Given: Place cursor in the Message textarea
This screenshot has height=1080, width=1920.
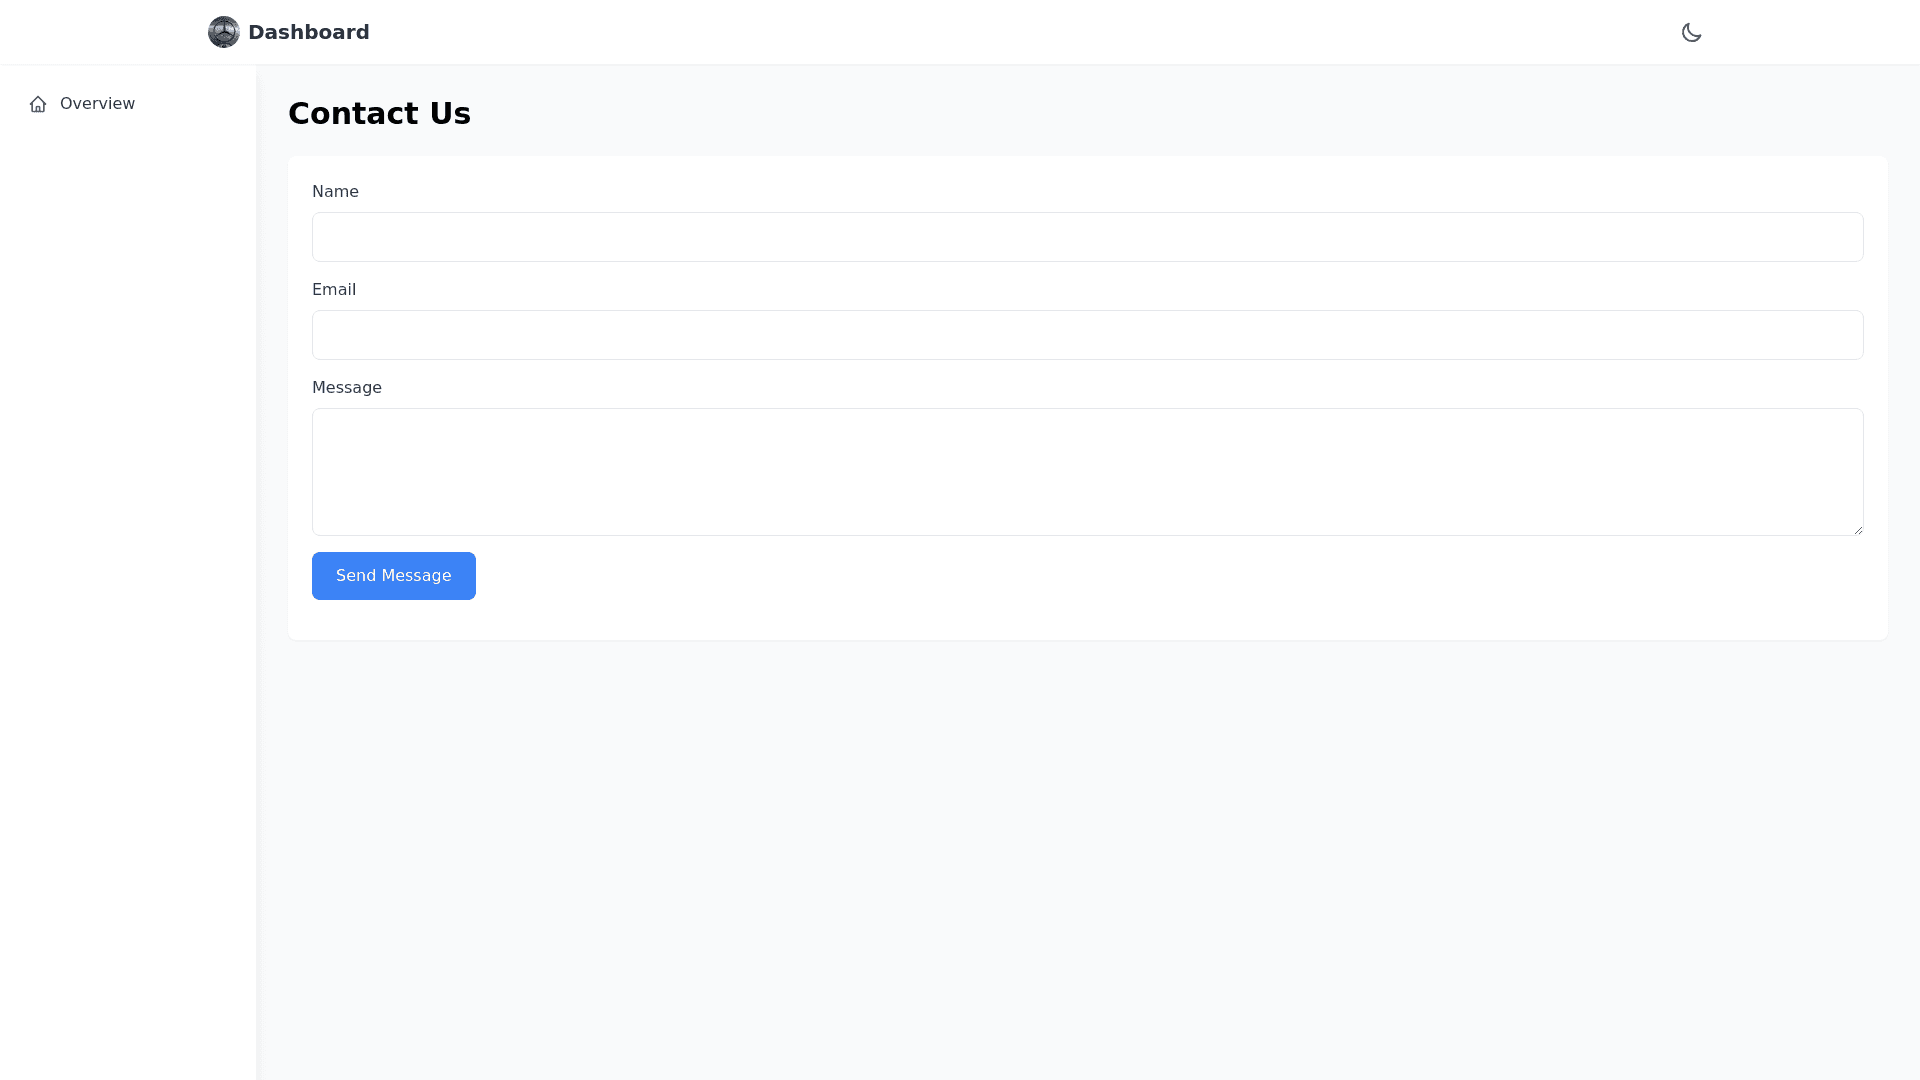Looking at the screenshot, I should [x=1087, y=471].
